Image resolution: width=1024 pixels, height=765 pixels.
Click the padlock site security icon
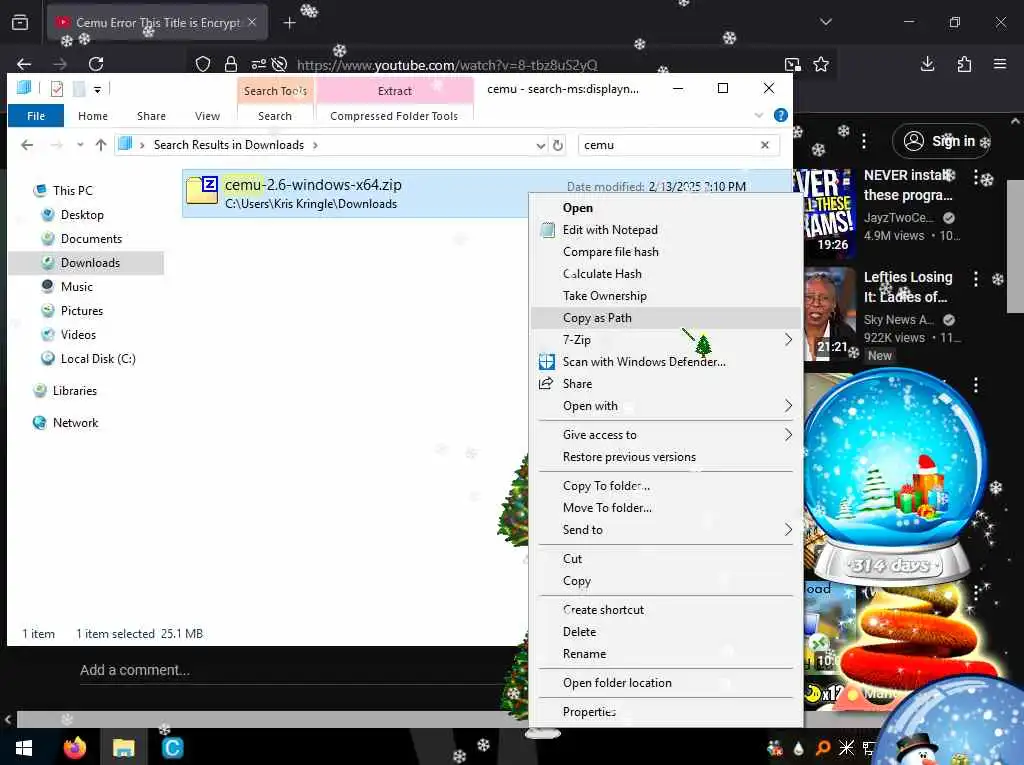coord(231,64)
